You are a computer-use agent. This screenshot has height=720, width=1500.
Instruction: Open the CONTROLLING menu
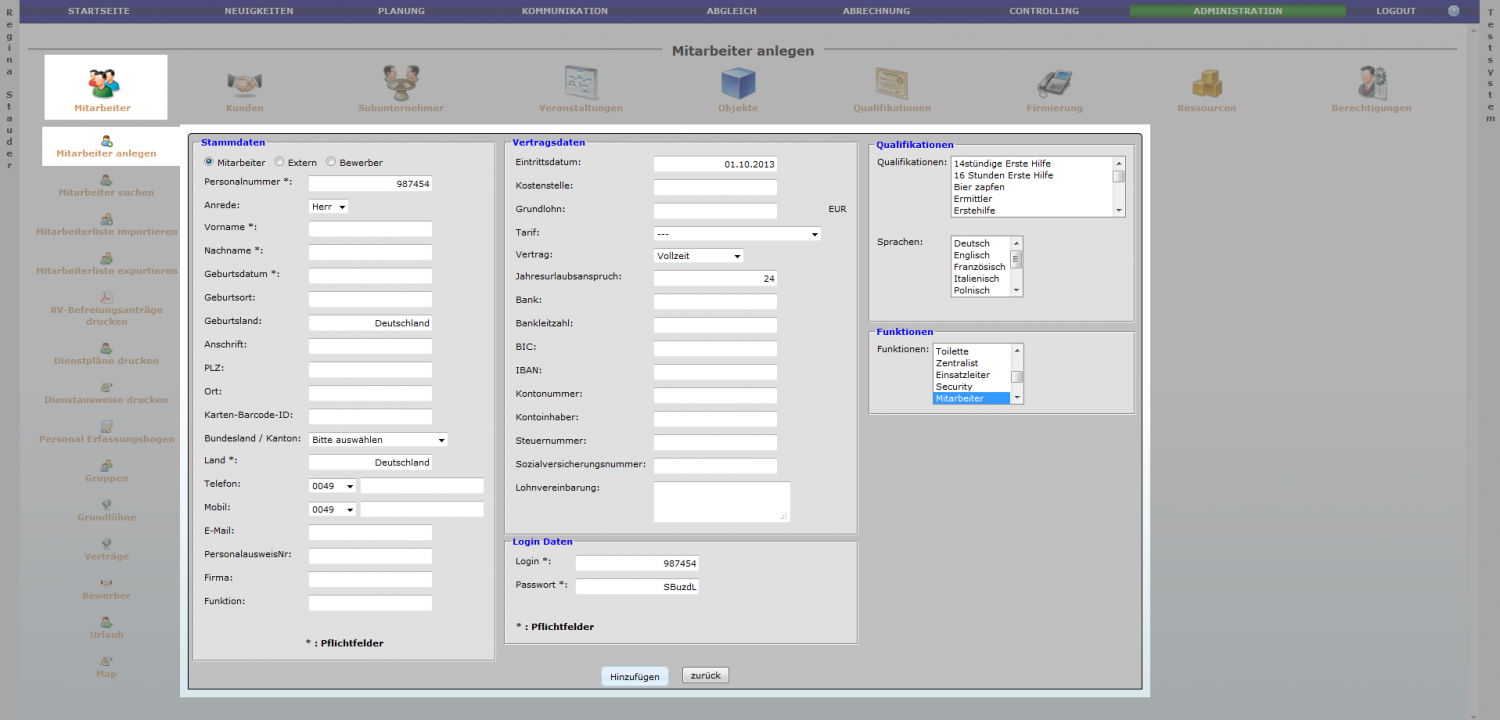(x=1044, y=11)
